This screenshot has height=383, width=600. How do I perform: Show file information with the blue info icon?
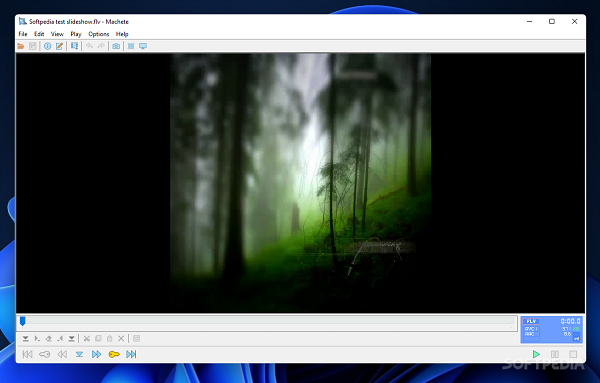[x=47, y=46]
